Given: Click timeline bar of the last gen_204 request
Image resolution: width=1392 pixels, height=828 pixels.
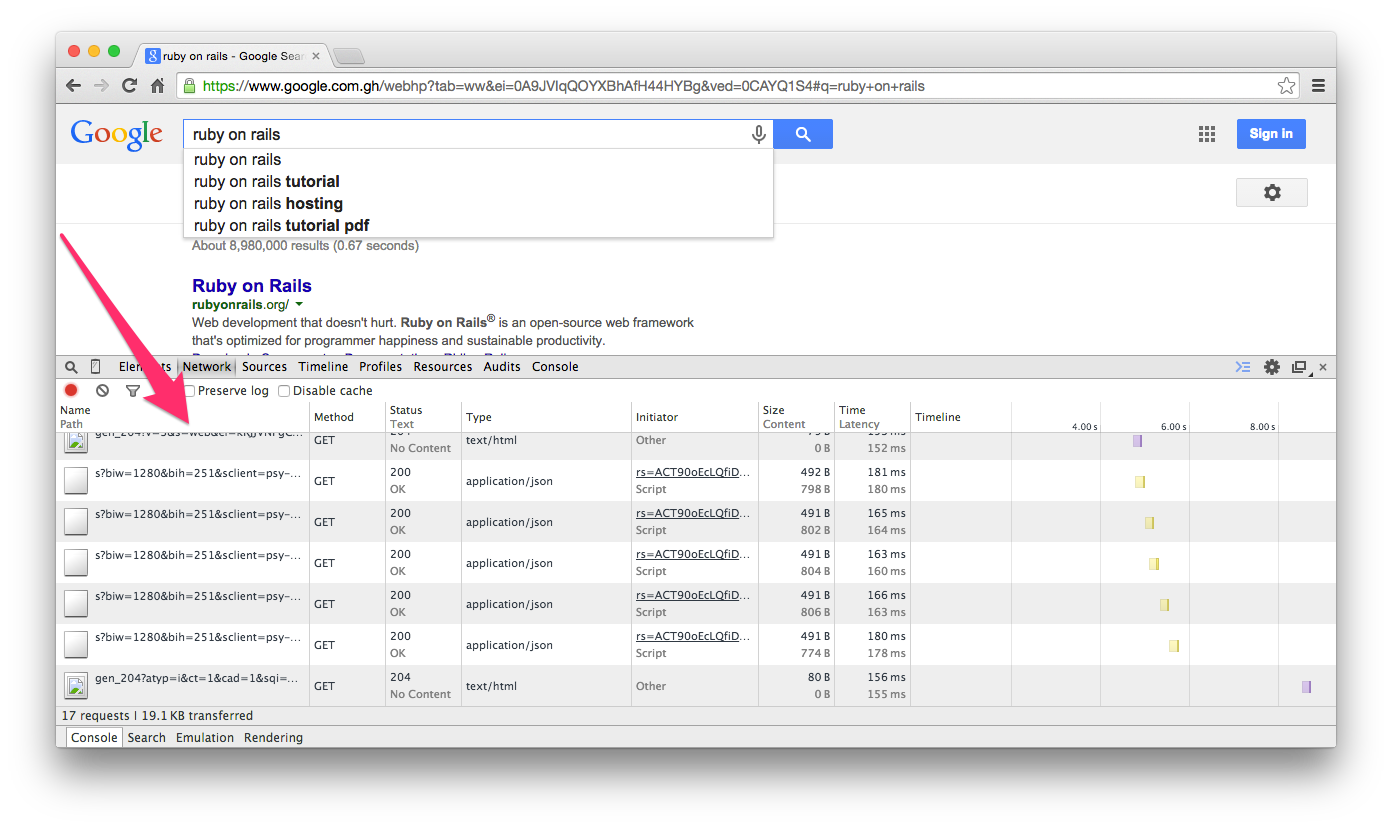Looking at the screenshot, I should tap(1306, 687).
